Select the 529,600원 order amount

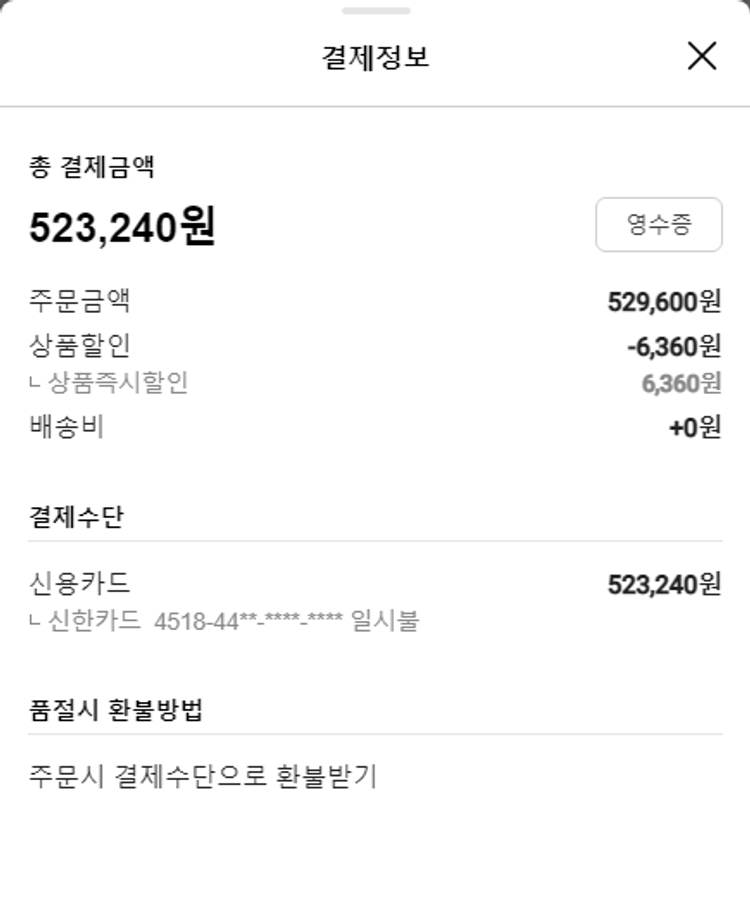(x=664, y=301)
